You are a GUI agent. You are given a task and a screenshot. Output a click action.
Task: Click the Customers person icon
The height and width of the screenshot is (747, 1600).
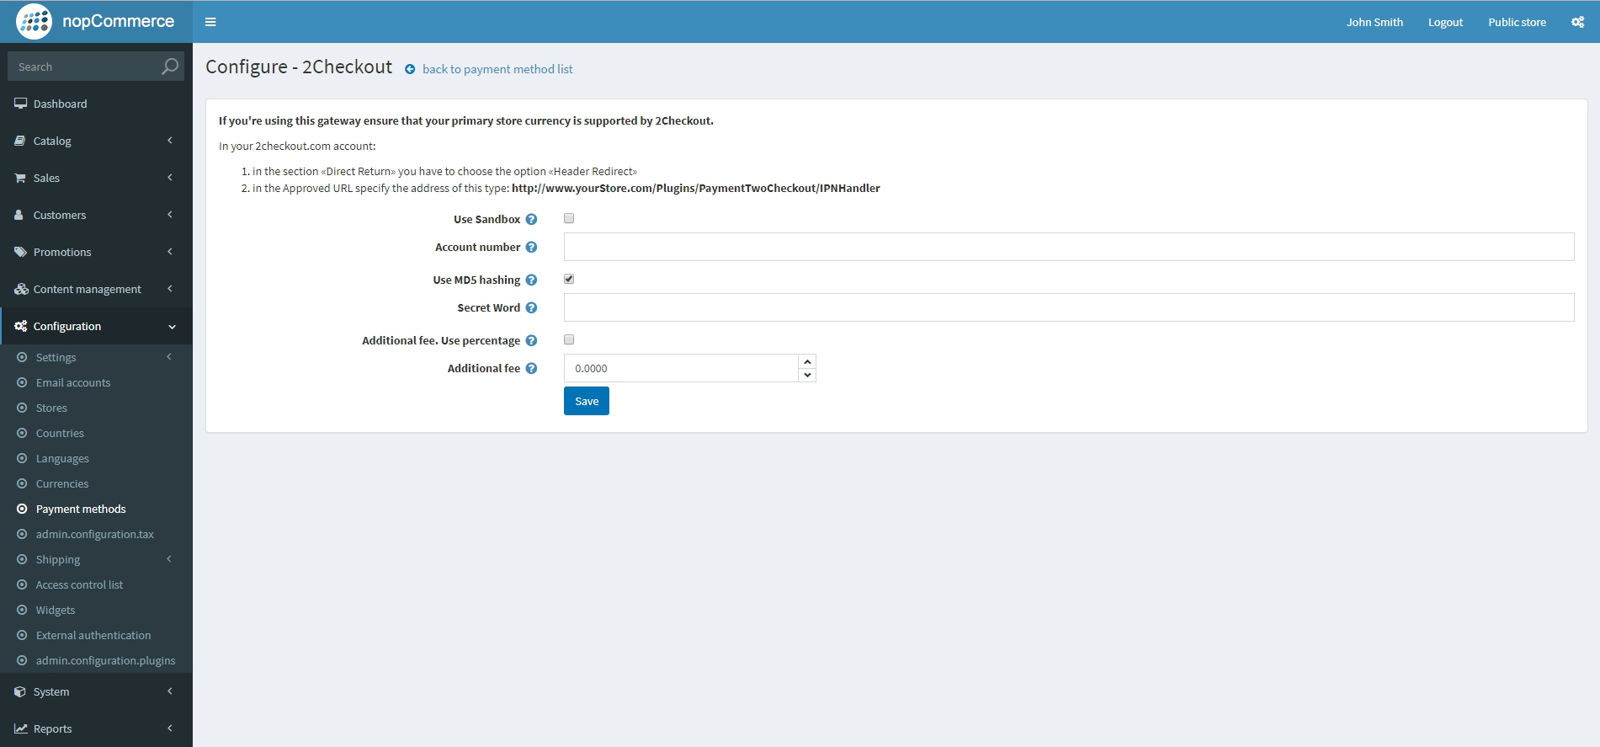click(19, 215)
